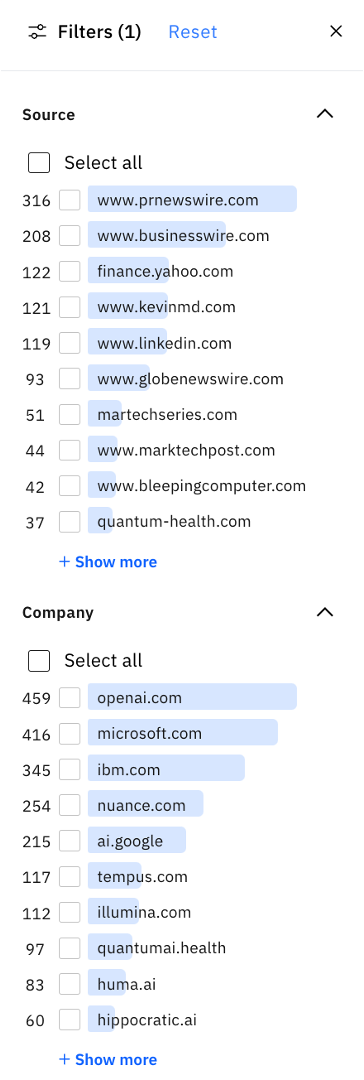Select the nuance.com company checkbox
Image resolution: width=364 pixels, height=1080 pixels.
point(70,806)
